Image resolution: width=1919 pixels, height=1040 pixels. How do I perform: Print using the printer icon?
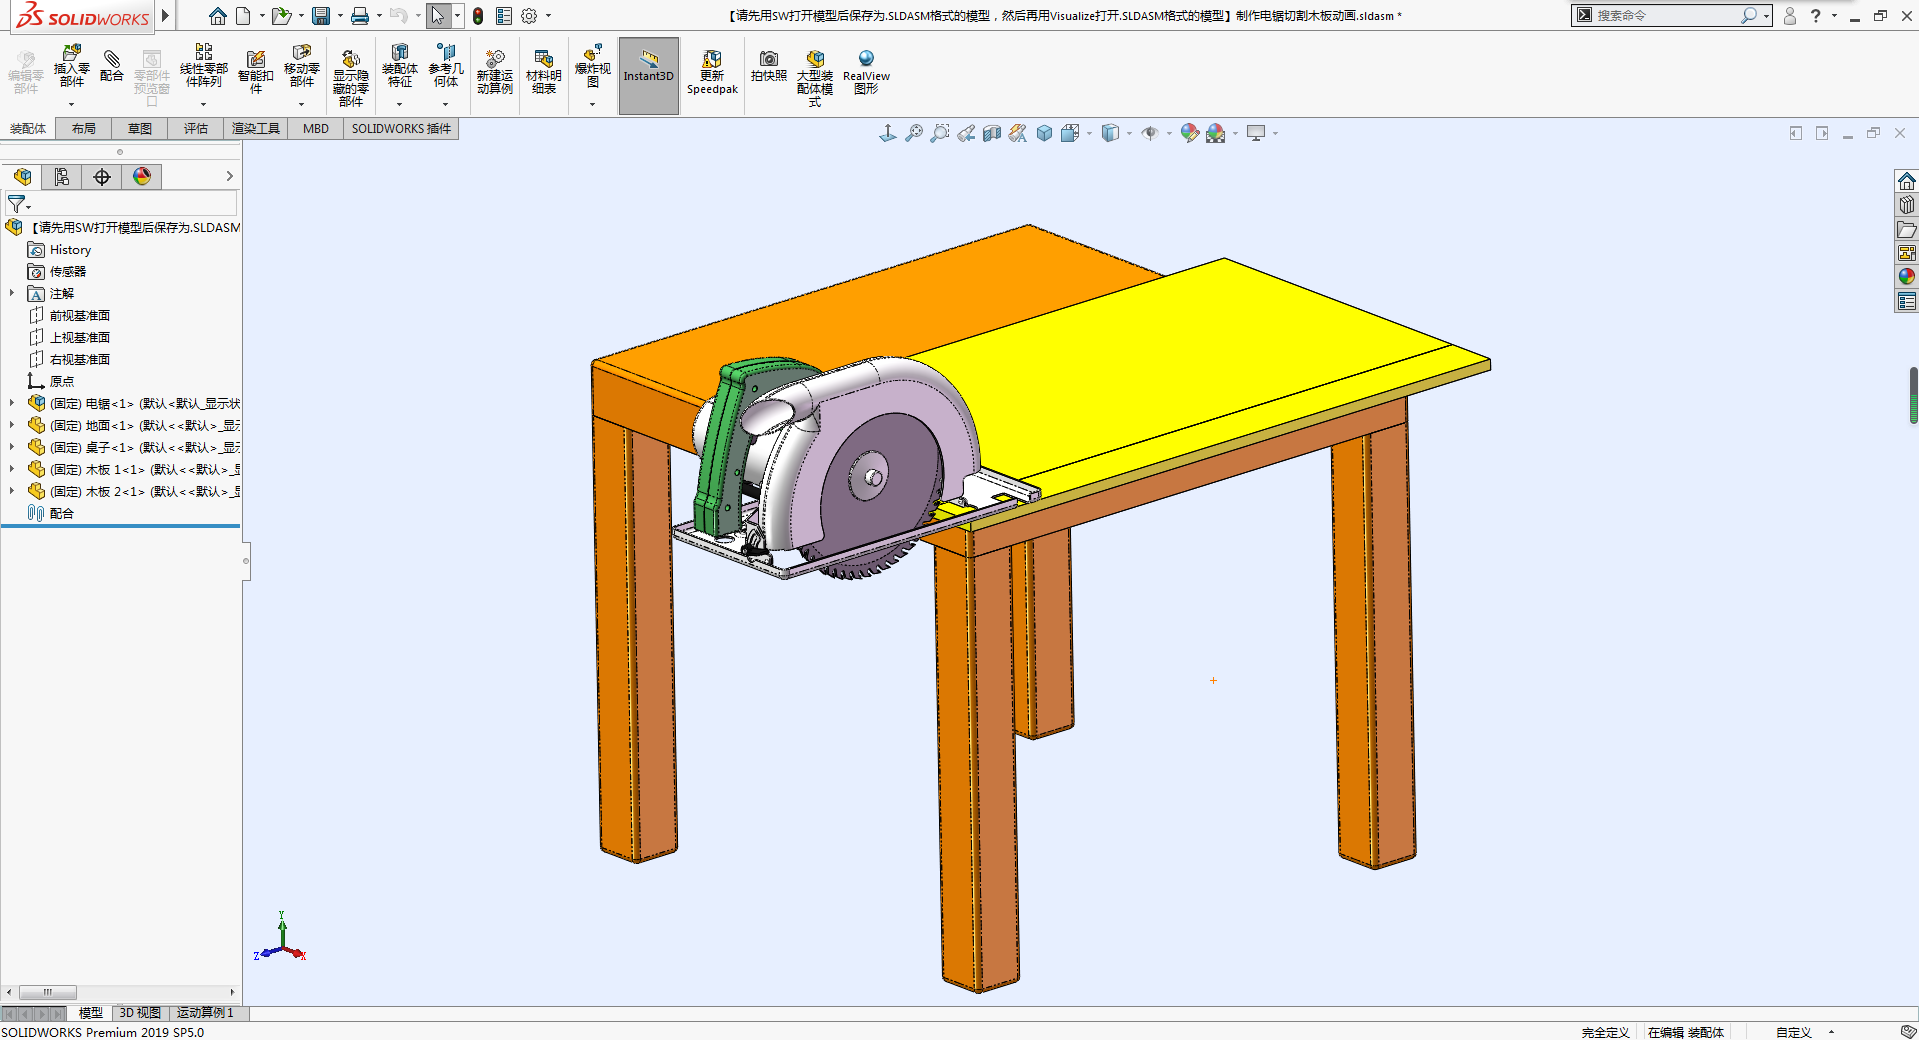[x=360, y=16]
